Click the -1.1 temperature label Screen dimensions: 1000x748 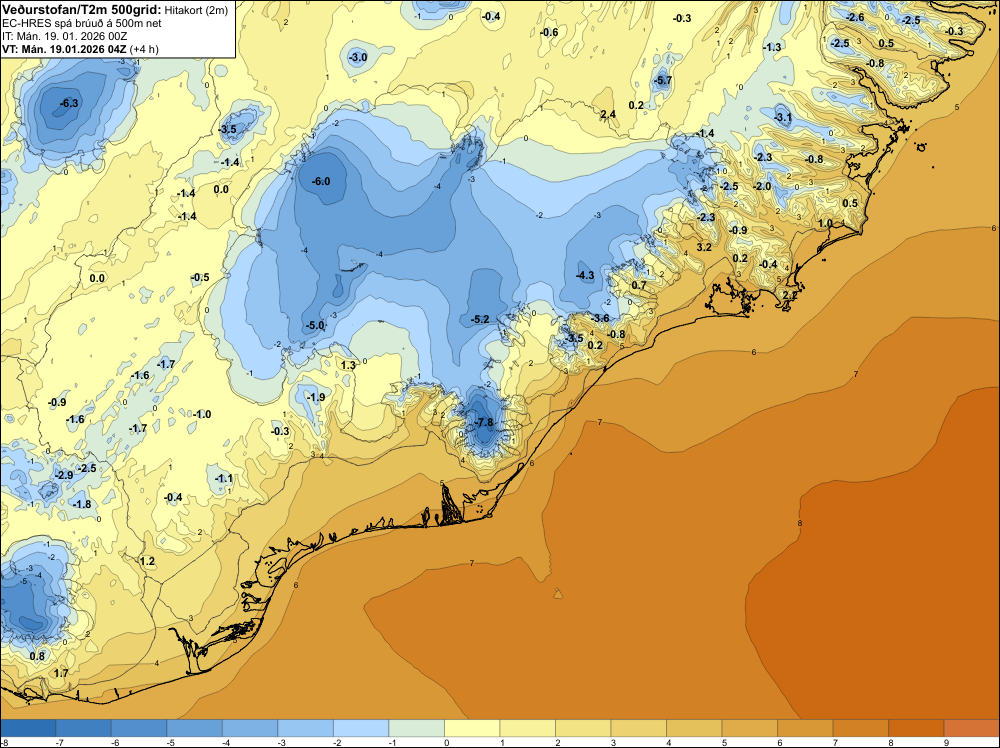coord(224,478)
